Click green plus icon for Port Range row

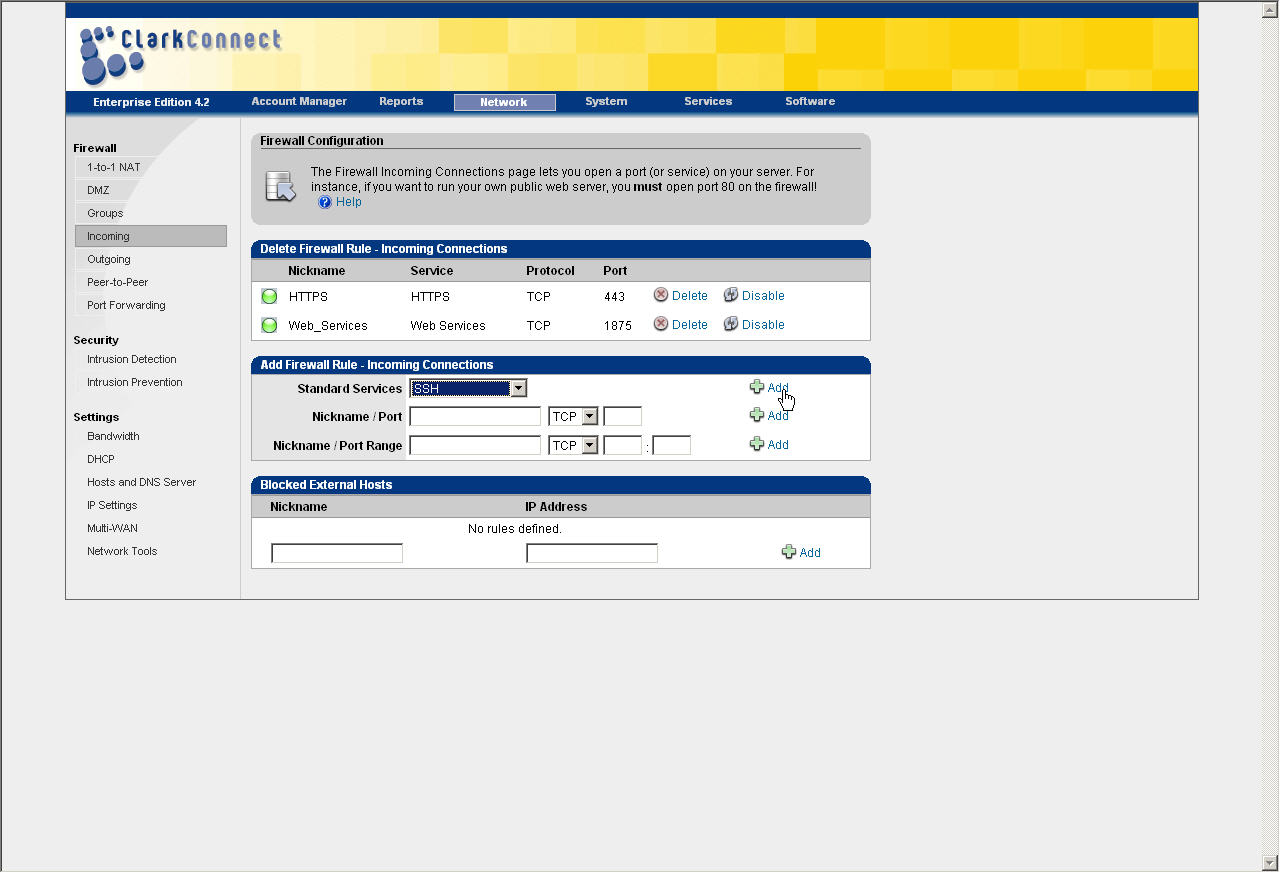pyautogui.click(x=757, y=444)
